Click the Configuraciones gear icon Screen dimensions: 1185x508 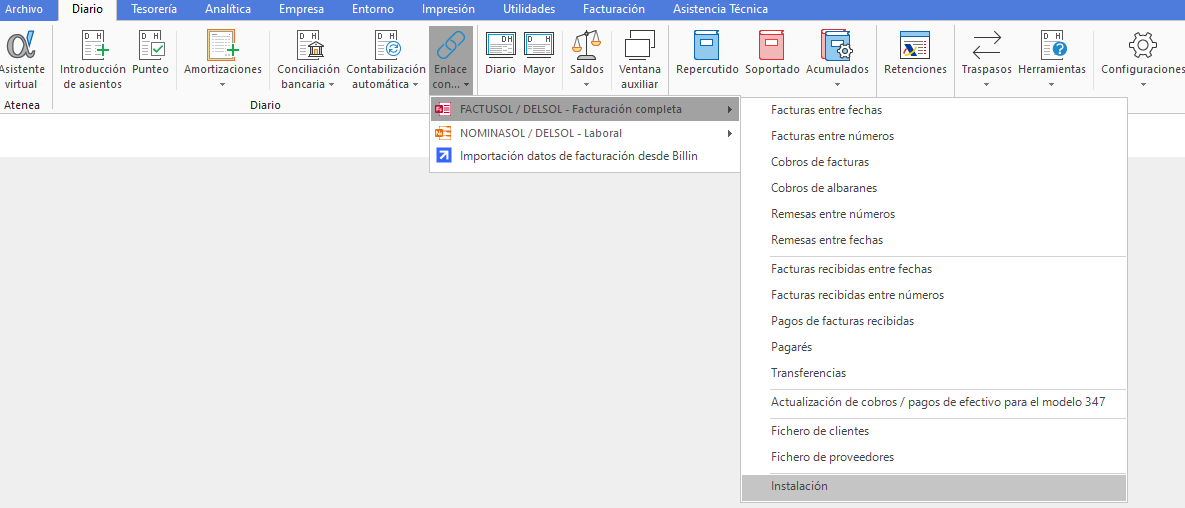coord(1143,45)
